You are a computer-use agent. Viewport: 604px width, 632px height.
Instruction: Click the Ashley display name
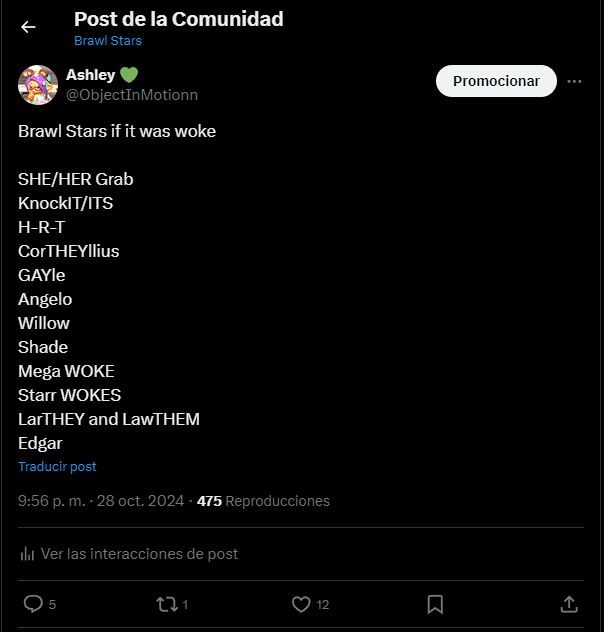tap(90, 75)
